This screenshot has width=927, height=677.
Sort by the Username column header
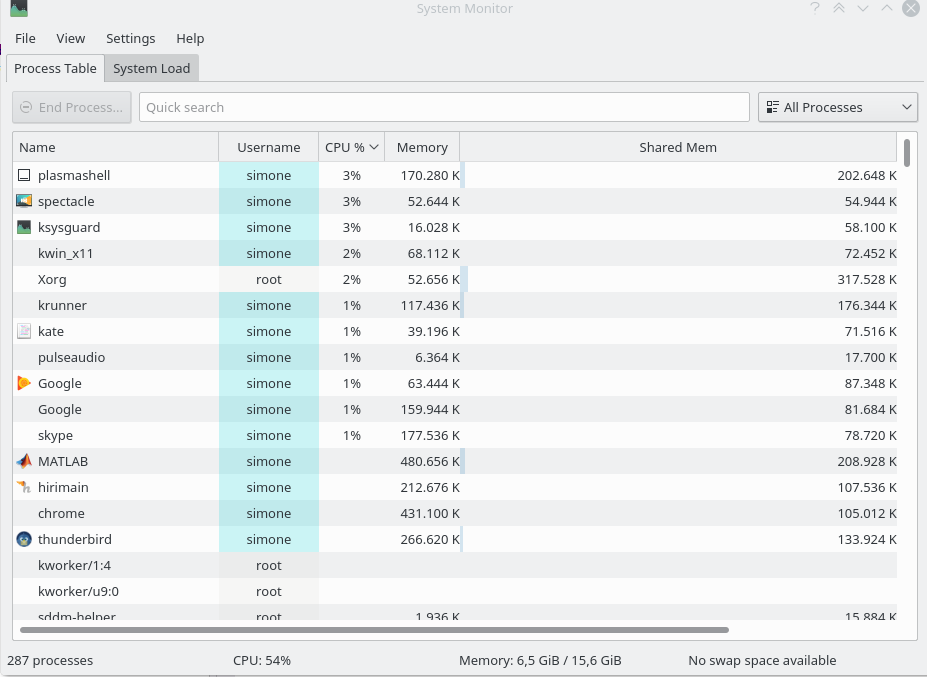tap(268, 147)
